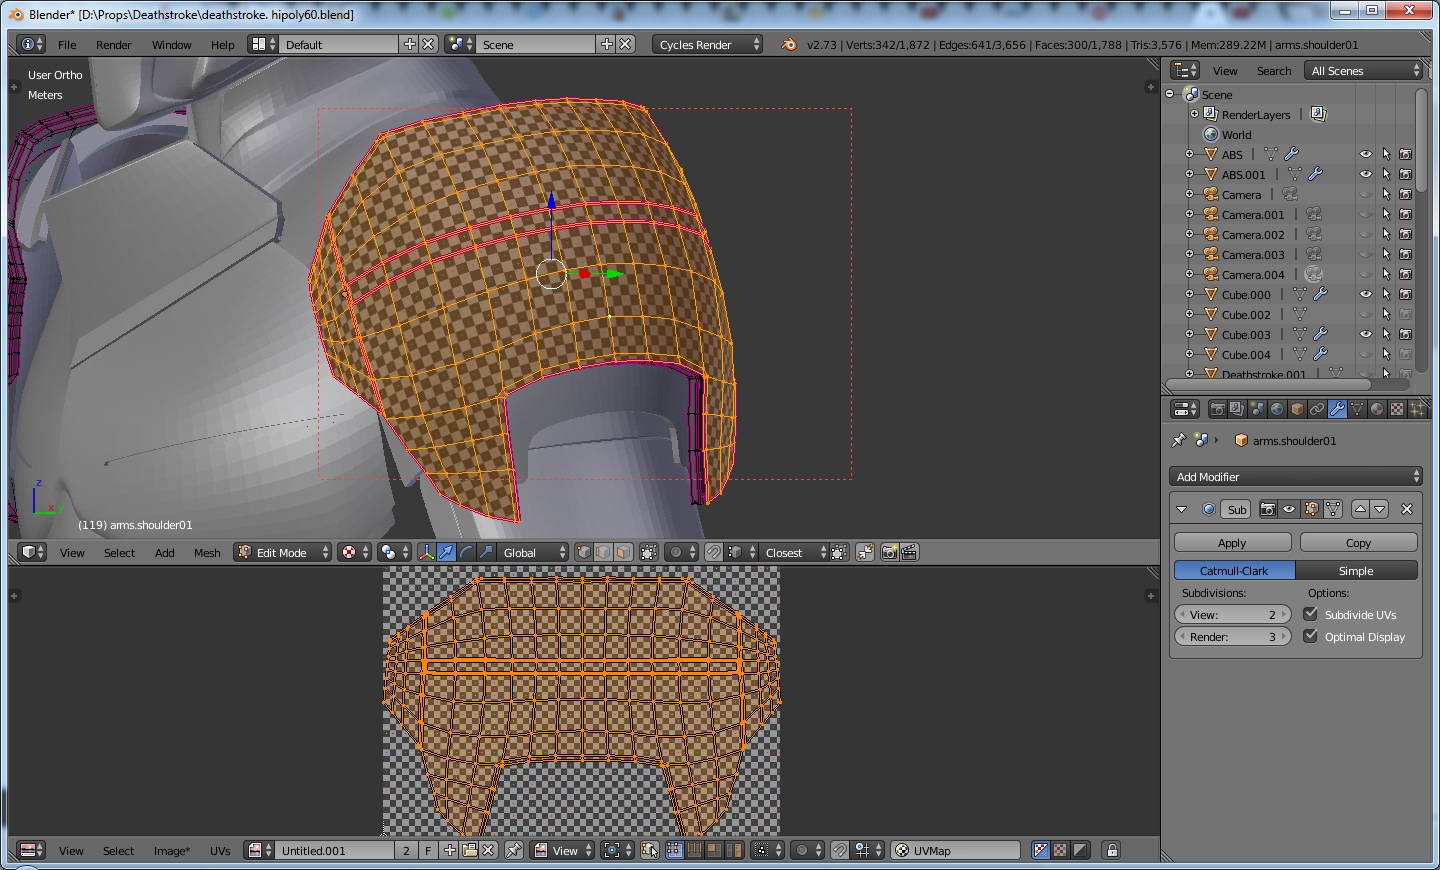
Task: Select vertex select mode in 3D header
Action: [x=584, y=552]
